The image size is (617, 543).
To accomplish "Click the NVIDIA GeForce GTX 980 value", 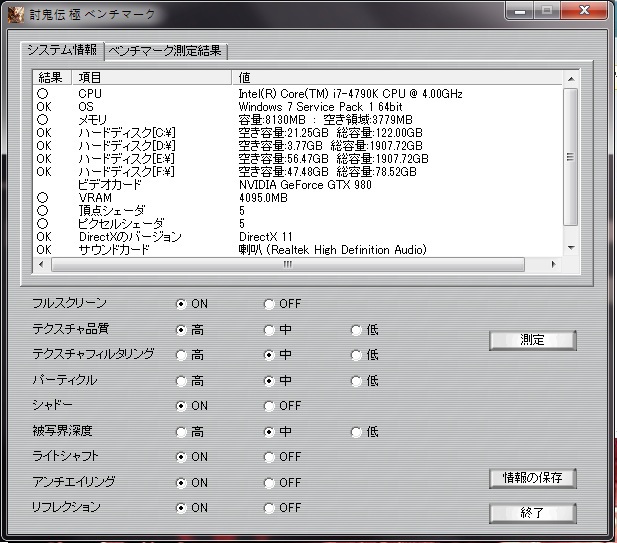I will click(305, 185).
